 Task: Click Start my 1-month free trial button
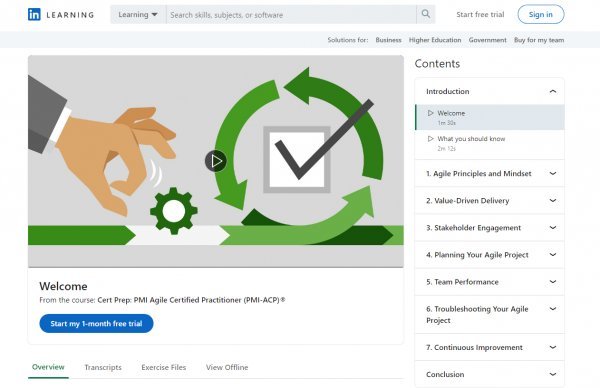coord(96,324)
